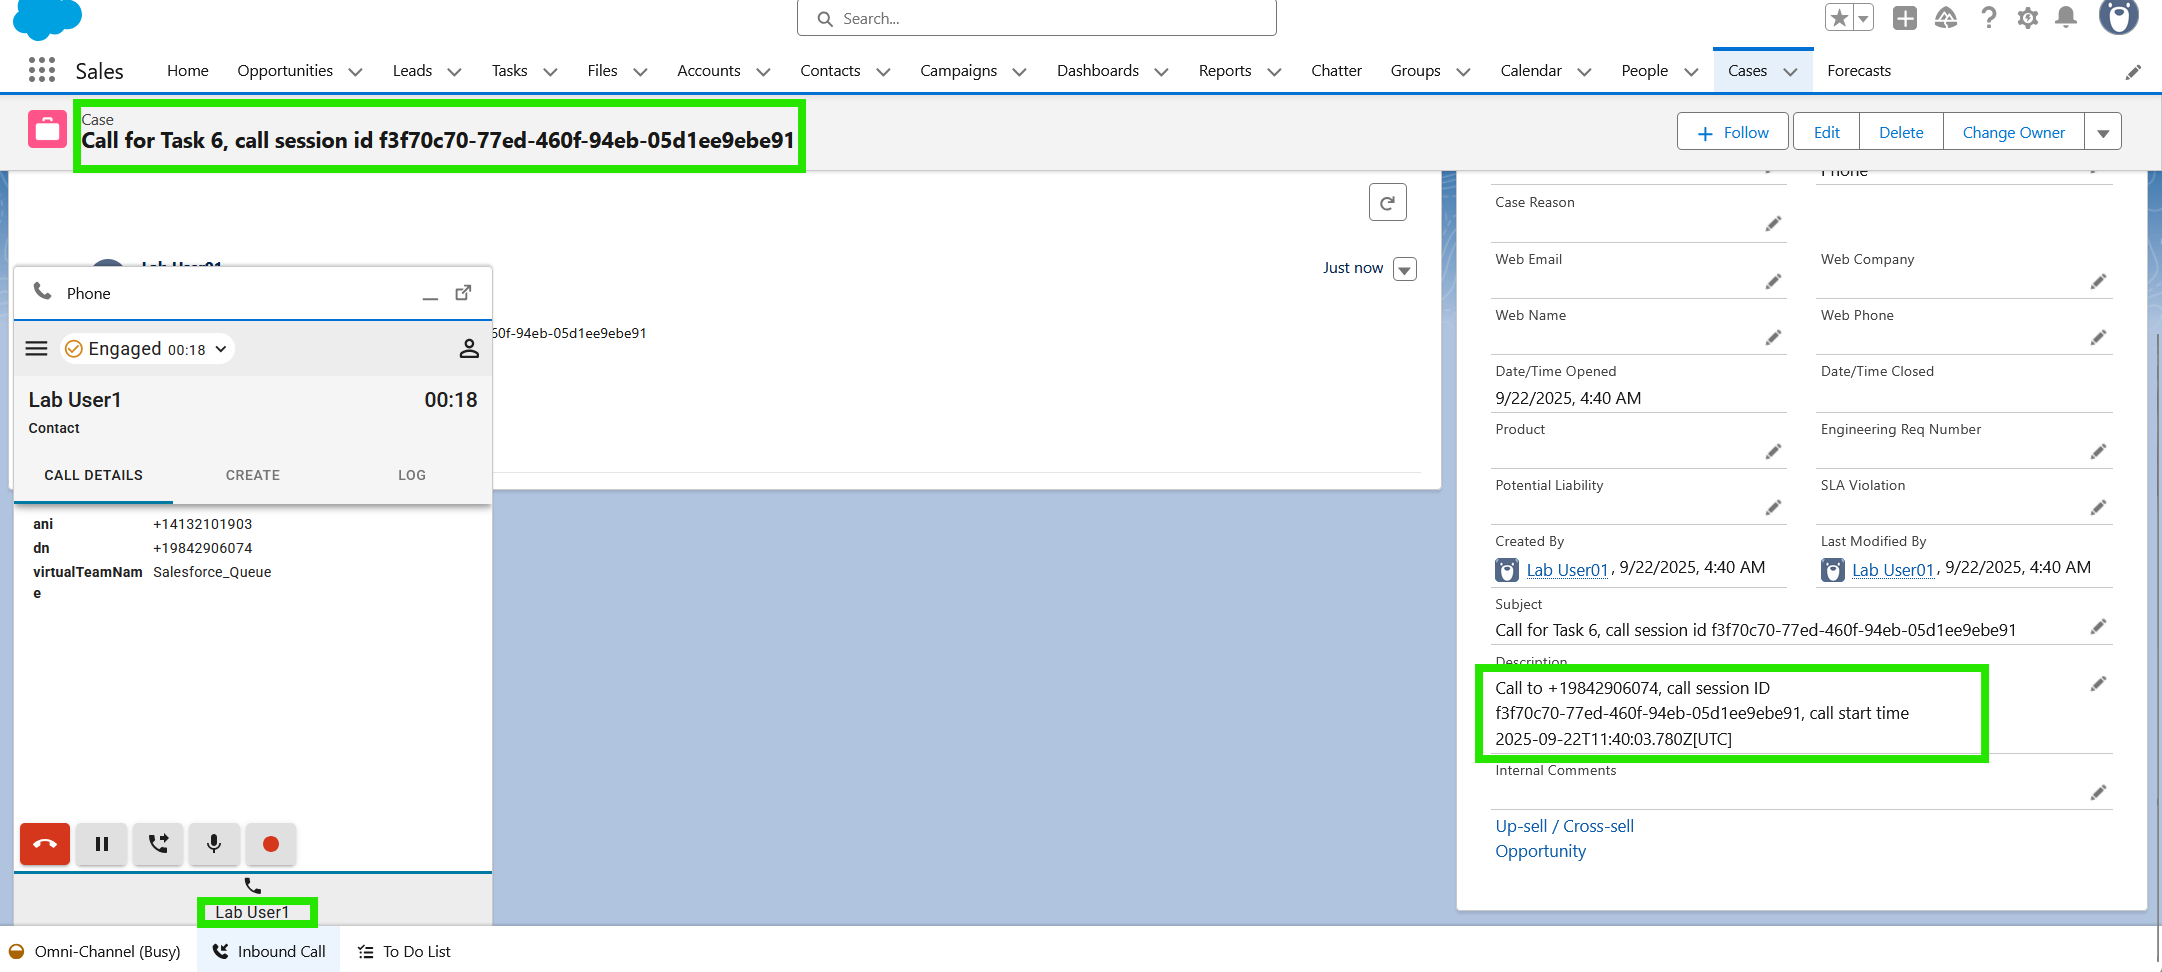Image resolution: width=2162 pixels, height=972 pixels.
Task: Click the Favorites star icon
Action: [1839, 18]
